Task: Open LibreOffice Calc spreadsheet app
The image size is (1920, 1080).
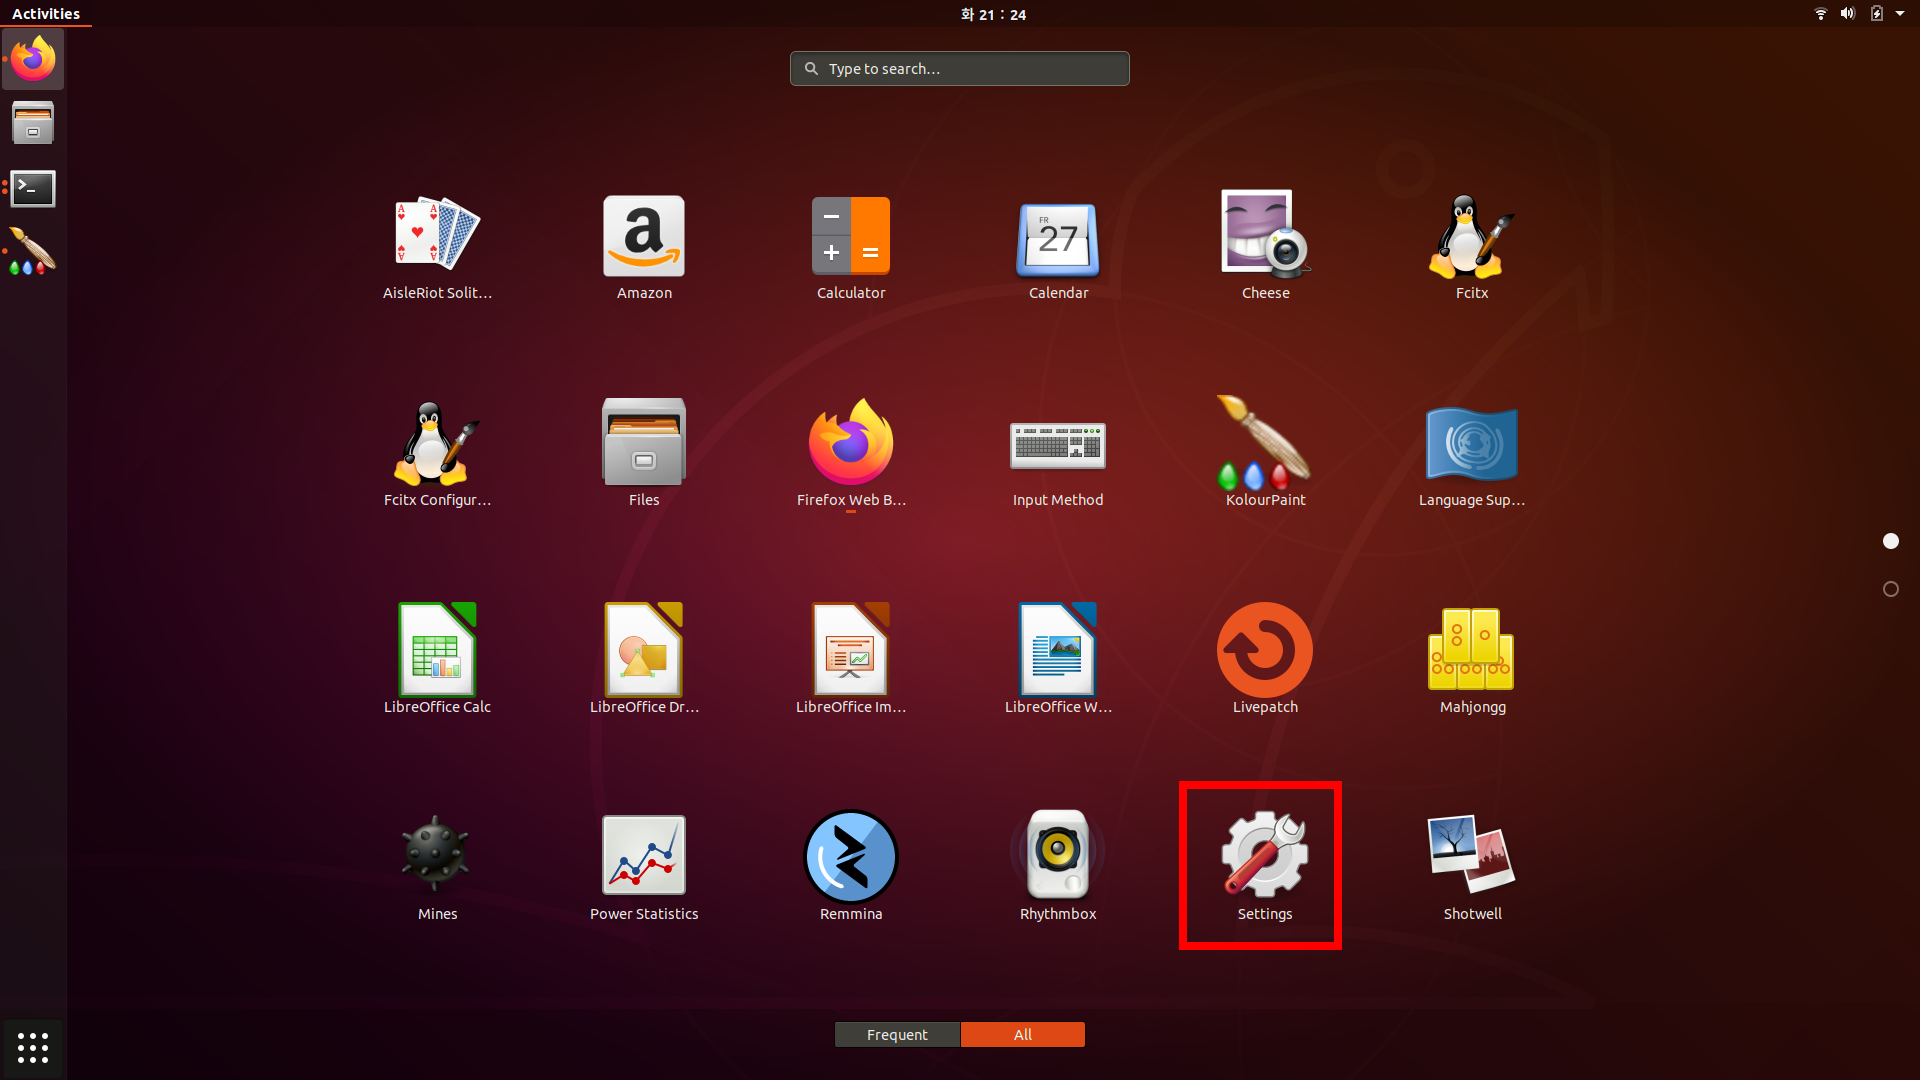Action: [437, 650]
